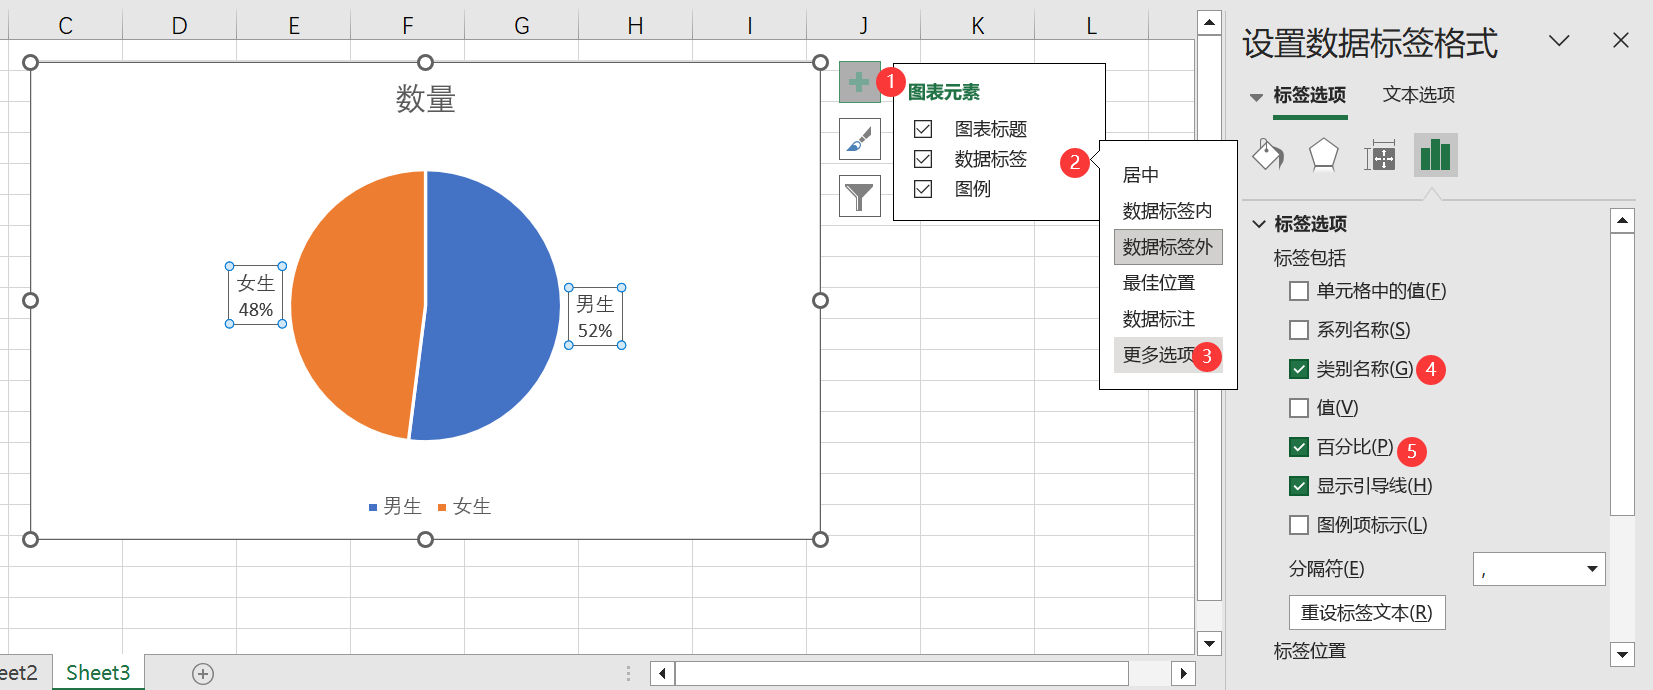This screenshot has height=690, width=1653.
Task: Select the Effects pentagon icon
Action: click(x=1323, y=155)
